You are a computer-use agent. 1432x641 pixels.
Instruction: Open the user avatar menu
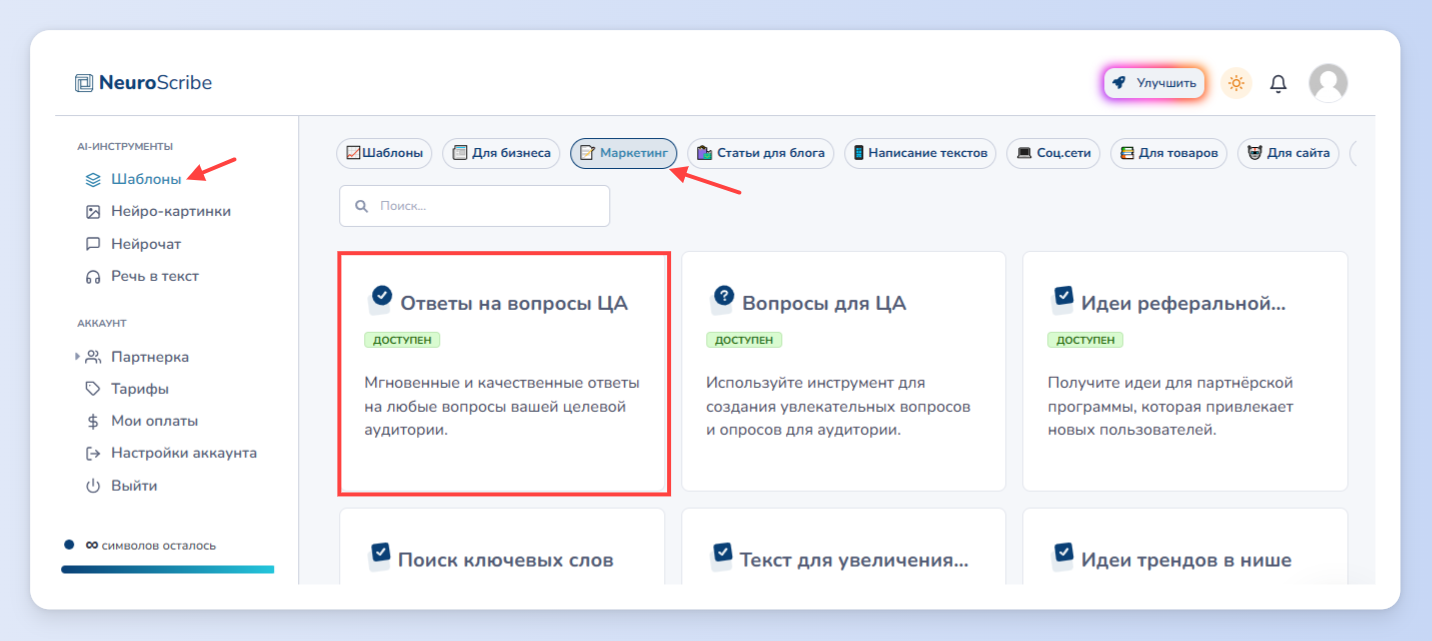pos(1328,83)
